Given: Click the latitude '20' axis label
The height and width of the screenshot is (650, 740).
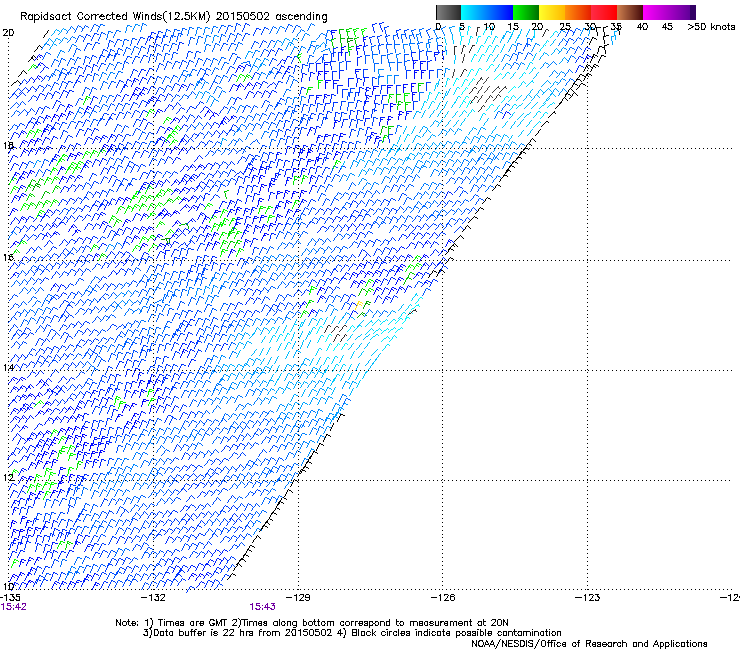Looking at the screenshot, I should [x=8, y=33].
